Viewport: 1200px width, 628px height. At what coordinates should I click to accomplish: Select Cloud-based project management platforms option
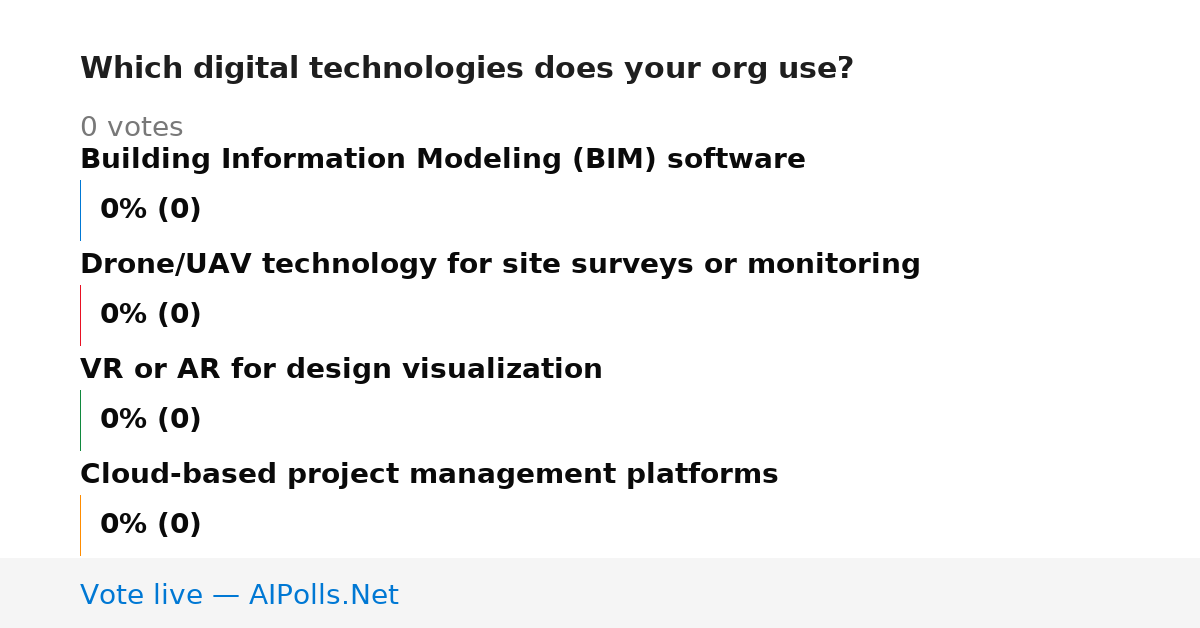(x=429, y=475)
